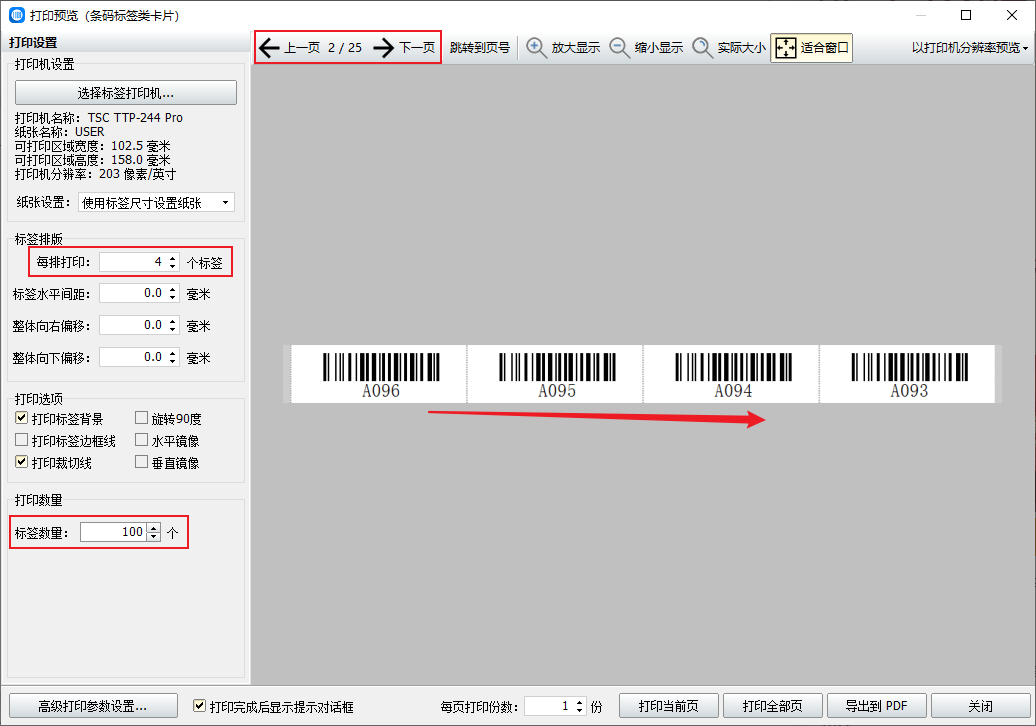
Task: Click the 整体向下偏移 stepper arrows
Action: [172, 357]
